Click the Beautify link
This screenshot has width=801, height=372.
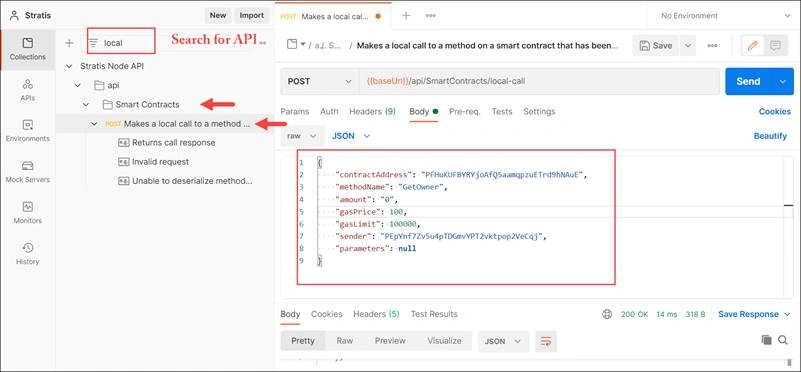(x=770, y=136)
